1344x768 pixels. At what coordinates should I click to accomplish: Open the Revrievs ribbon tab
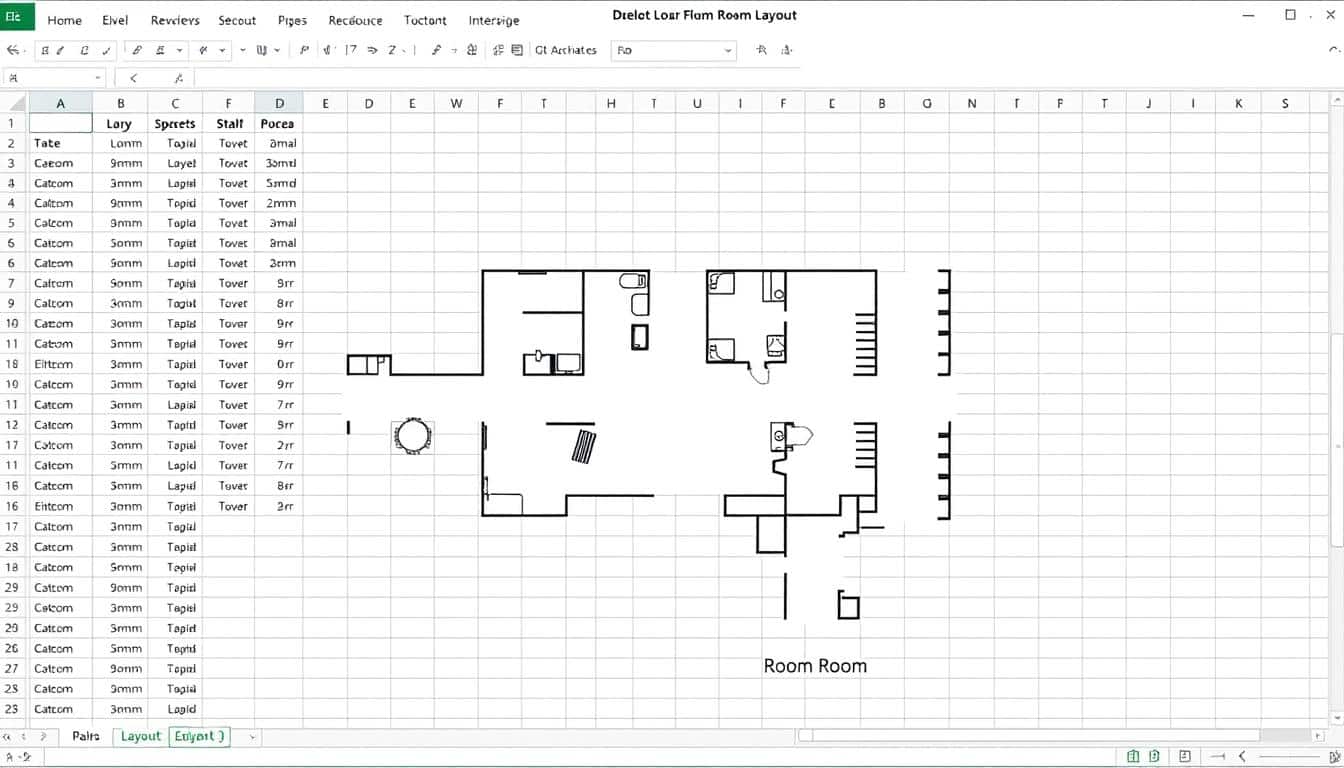click(x=175, y=20)
